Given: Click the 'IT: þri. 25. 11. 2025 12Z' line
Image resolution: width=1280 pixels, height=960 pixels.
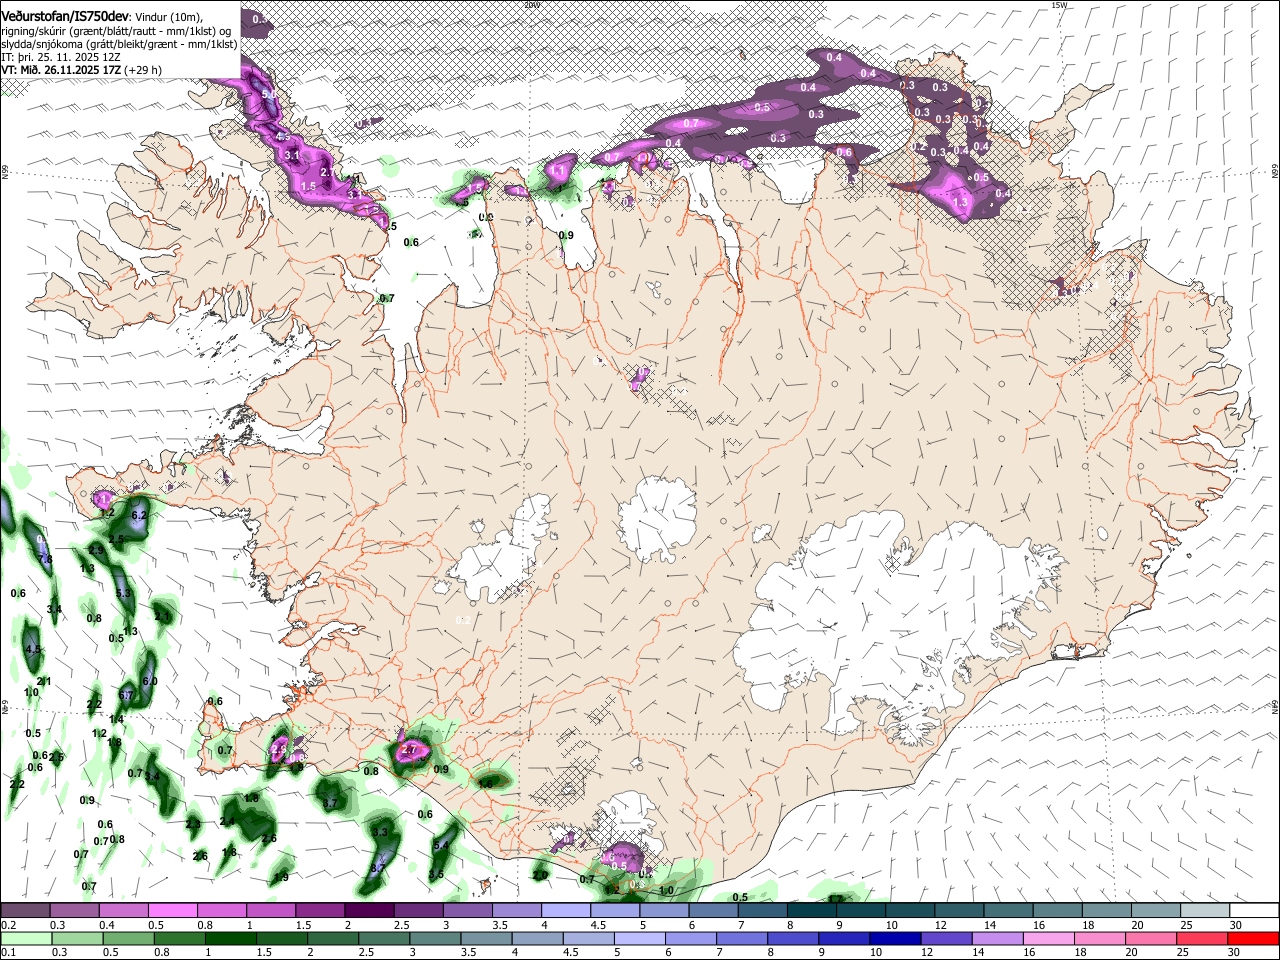Looking at the screenshot, I should point(61,57).
